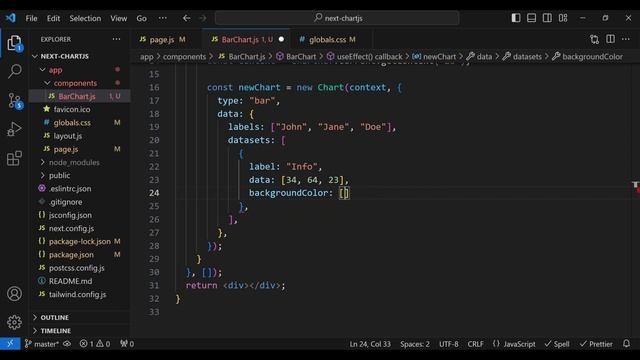
Task: Change indentation via Spaces: 2
Action: [x=415, y=344]
